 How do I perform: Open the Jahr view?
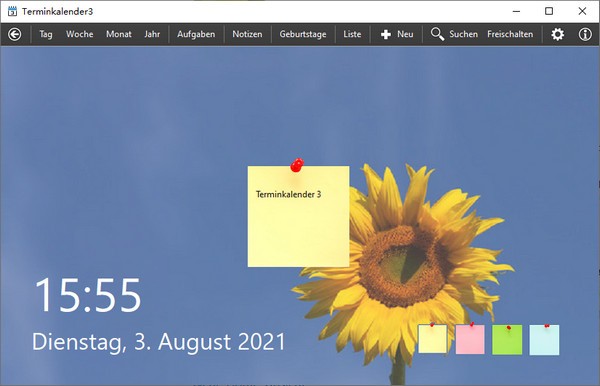[x=152, y=34]
